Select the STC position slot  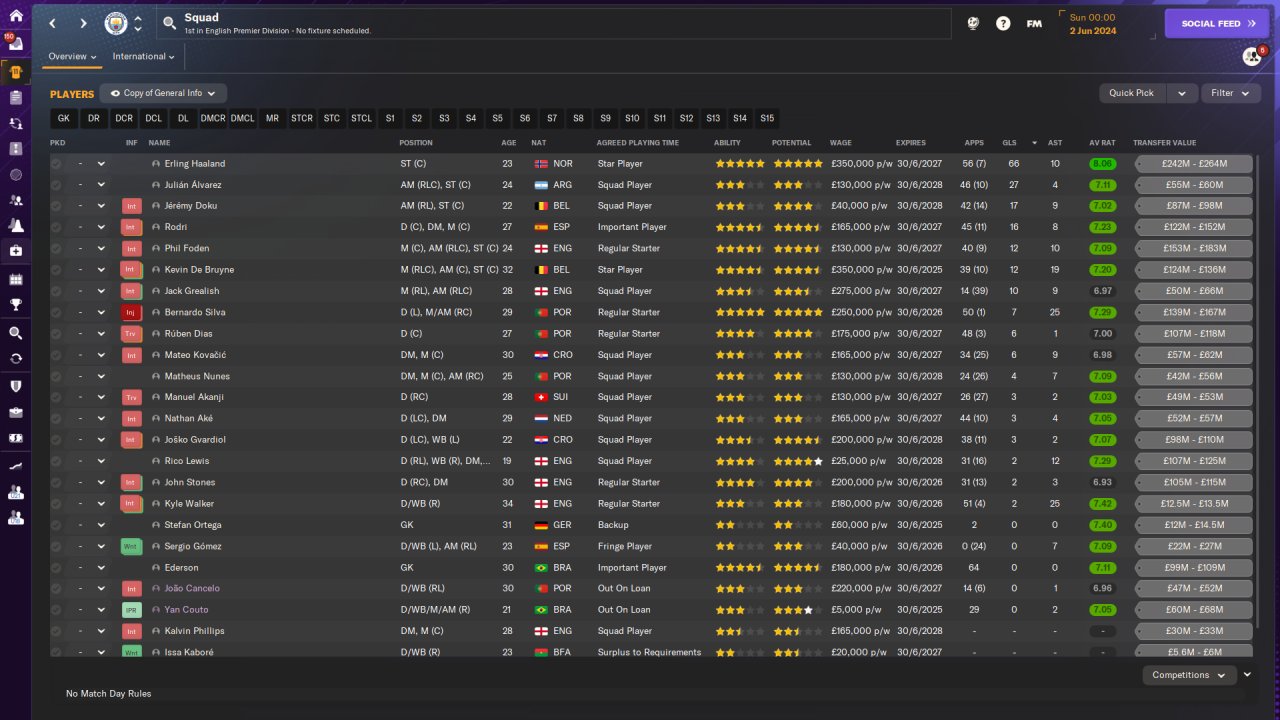331,118
